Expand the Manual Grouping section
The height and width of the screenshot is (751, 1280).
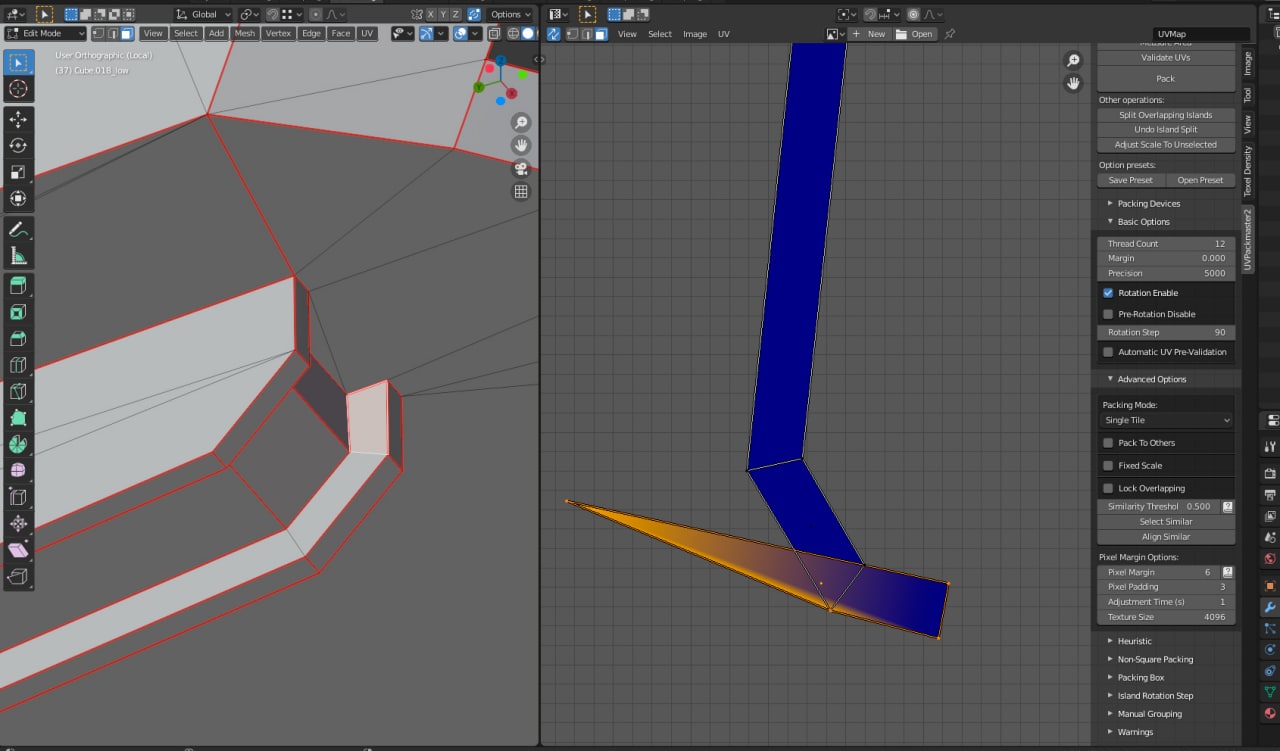pos(1149,714)
